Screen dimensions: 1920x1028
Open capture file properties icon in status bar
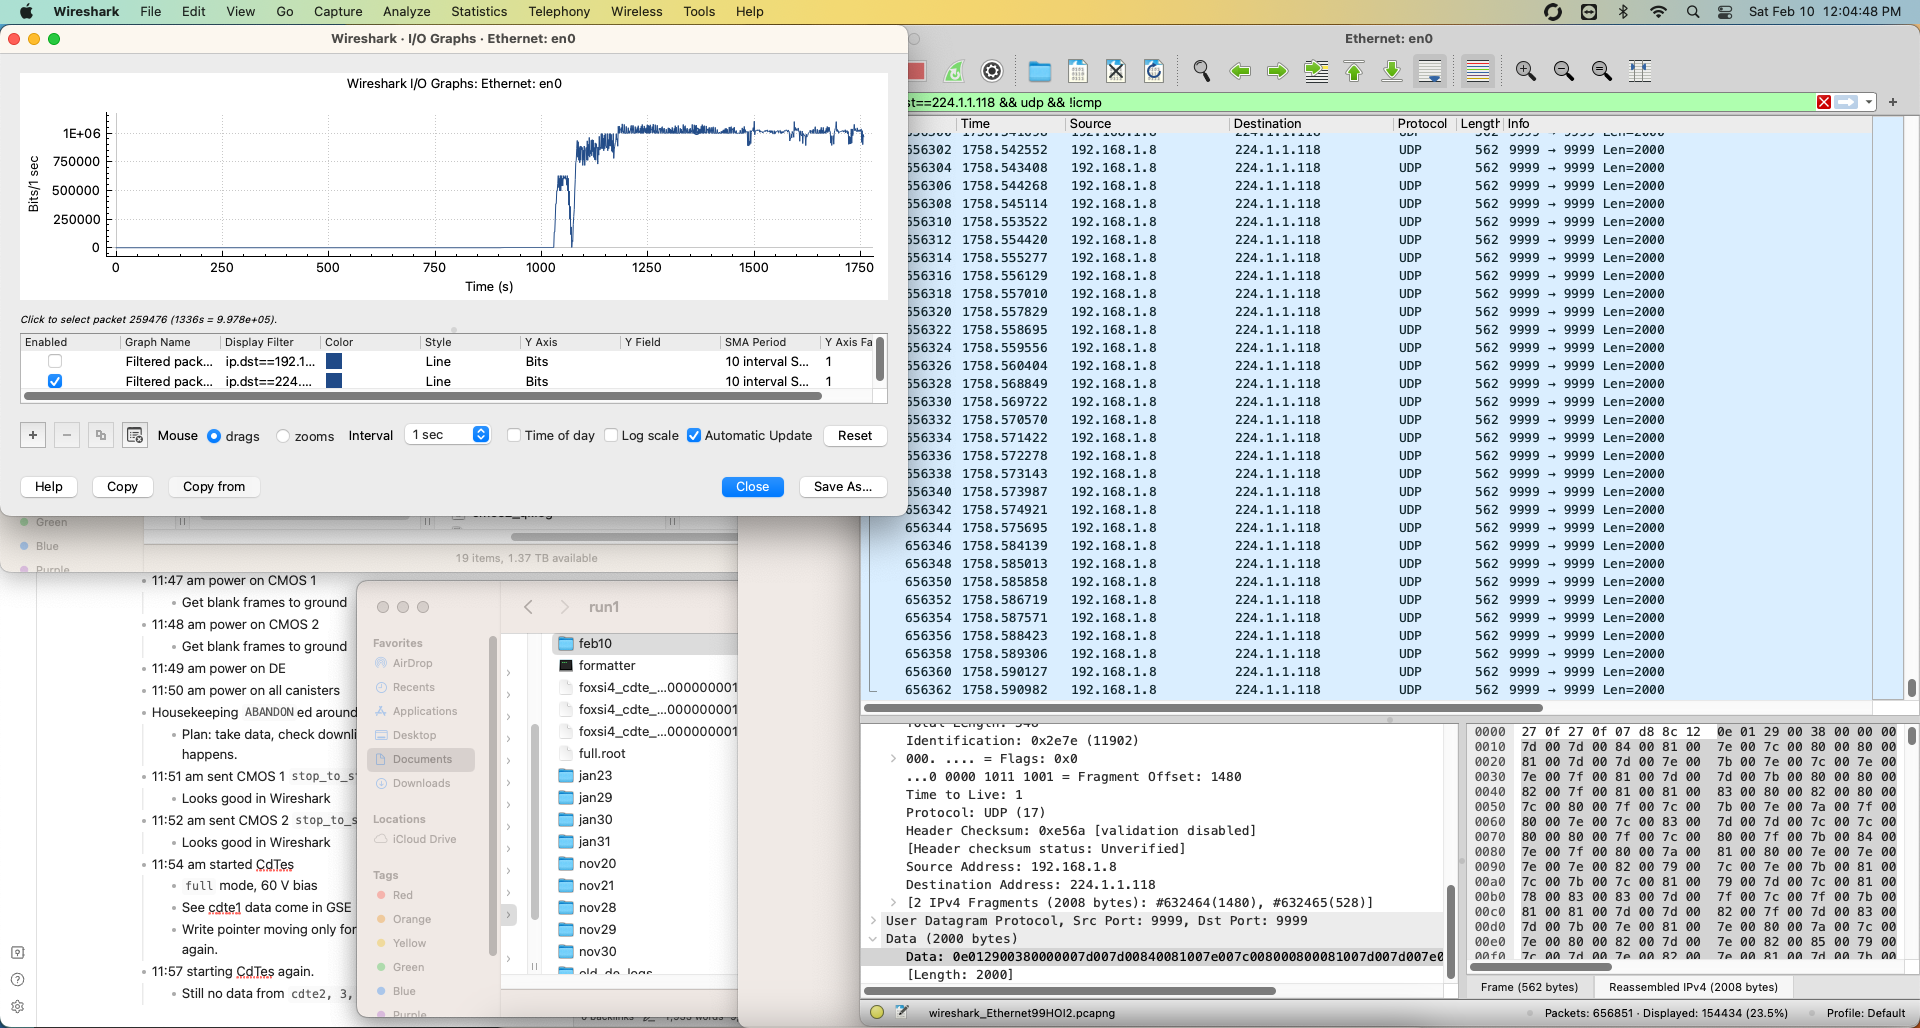tap(902, 1012)
